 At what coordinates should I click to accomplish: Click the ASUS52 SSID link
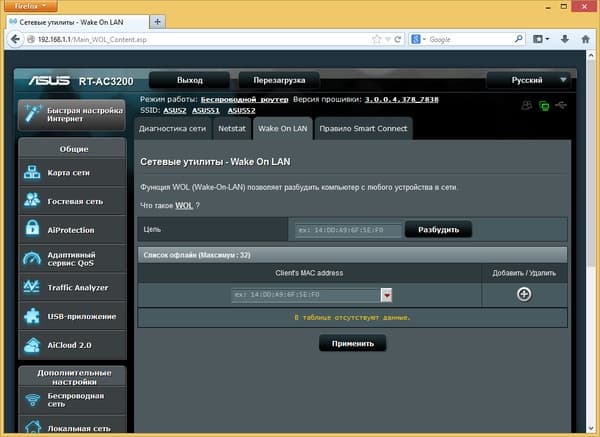(241, 110)
